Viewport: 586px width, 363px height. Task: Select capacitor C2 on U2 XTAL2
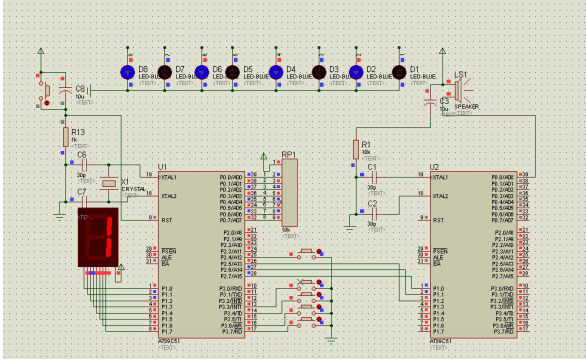[373, 214]
